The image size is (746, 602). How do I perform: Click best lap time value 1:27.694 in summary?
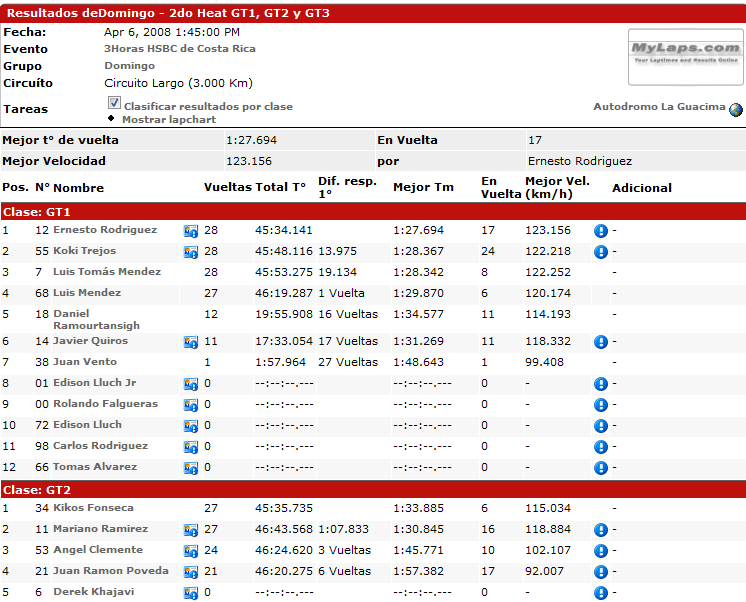tap(251, 140)
